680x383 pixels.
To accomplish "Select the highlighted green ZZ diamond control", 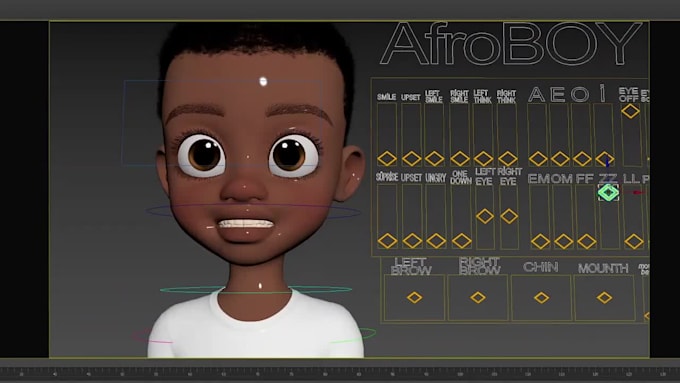I will pyautogui.click(x=608, y=192).
